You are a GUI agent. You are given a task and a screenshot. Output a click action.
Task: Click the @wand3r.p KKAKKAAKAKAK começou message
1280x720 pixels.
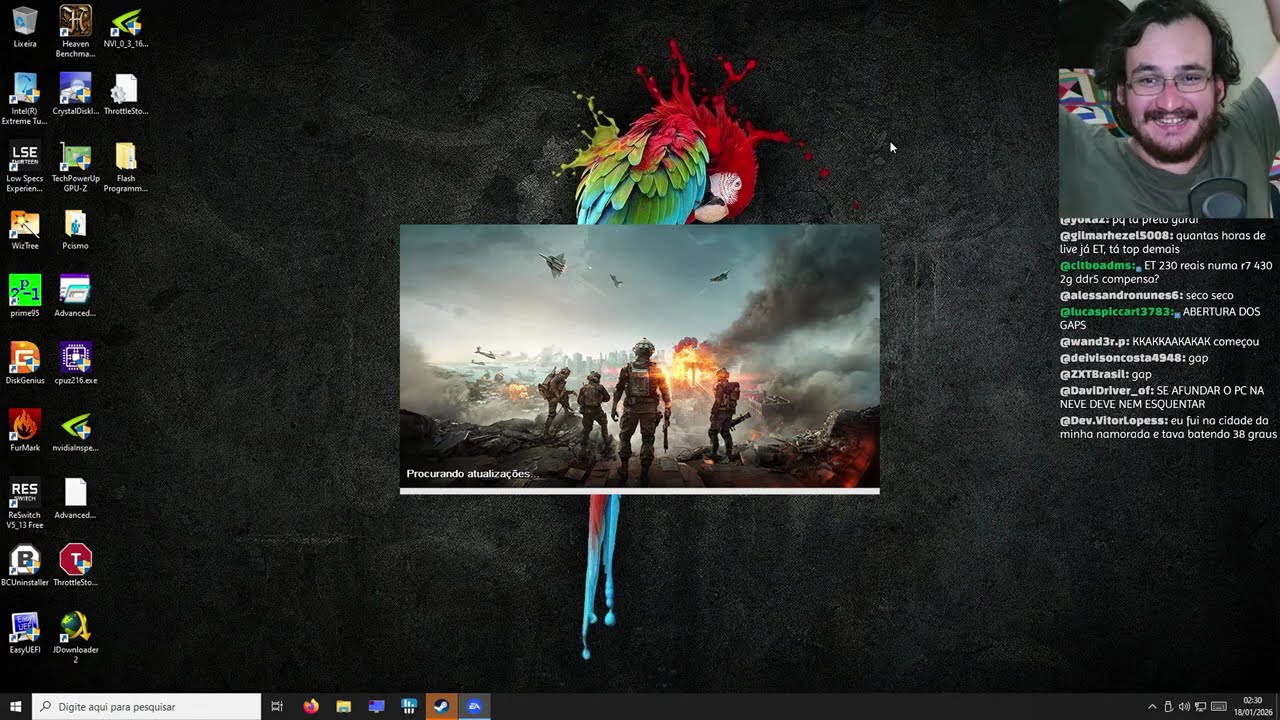(1160, 342)
